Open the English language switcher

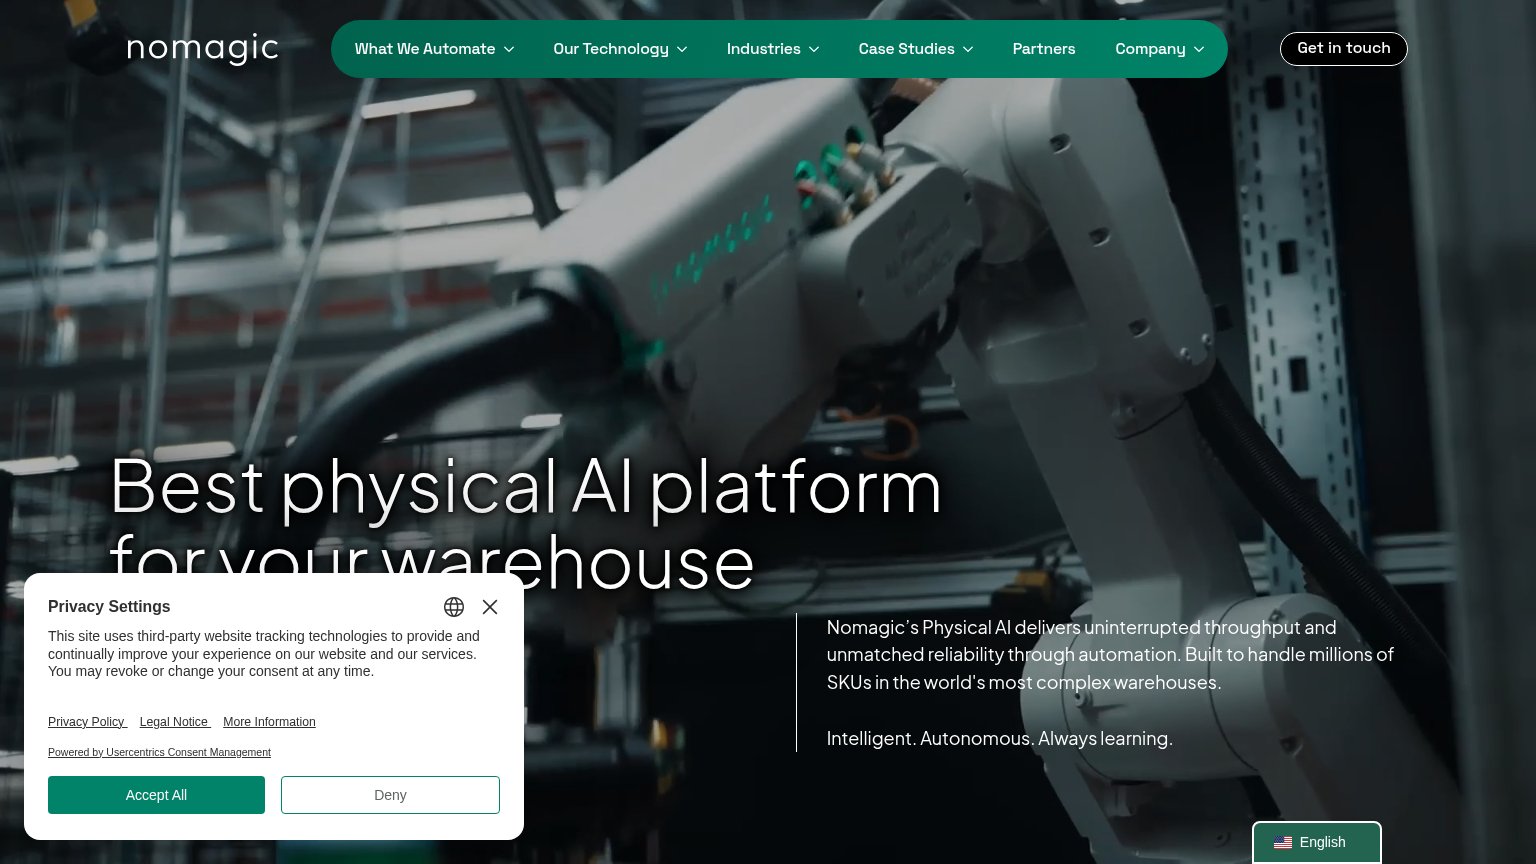pyautogui.click(x=1317, y=843)
